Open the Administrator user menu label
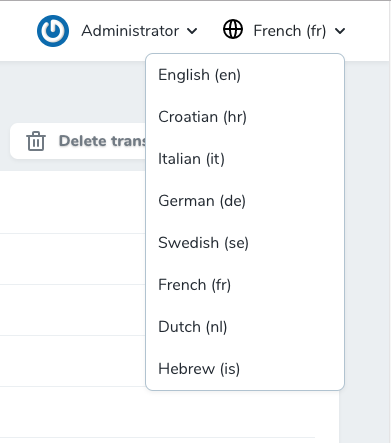The height and width of the screenshot is (443, 391). (130, 31)
